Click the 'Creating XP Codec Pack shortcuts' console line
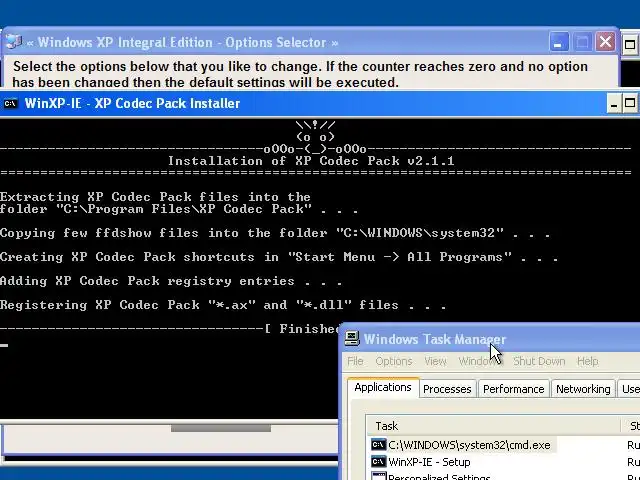 click(279, 257)
